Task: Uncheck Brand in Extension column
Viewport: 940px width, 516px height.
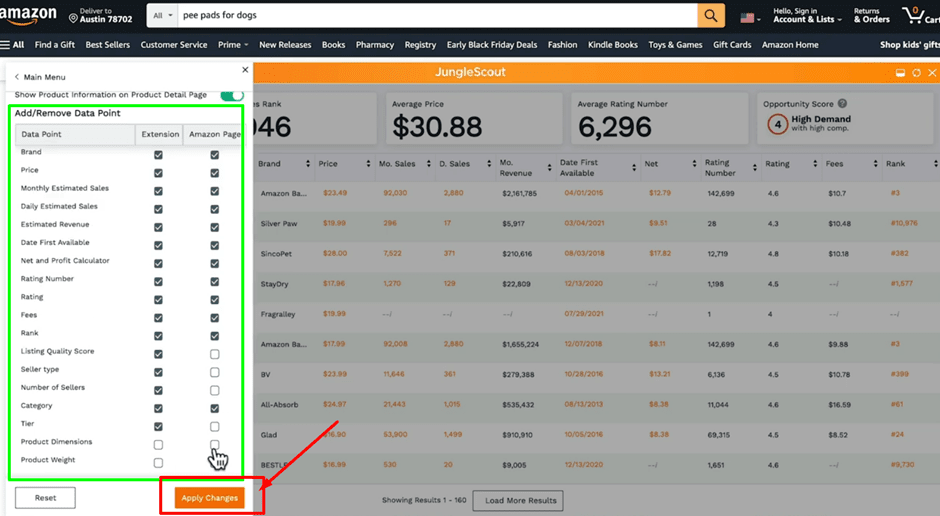Action: (158, 155)
